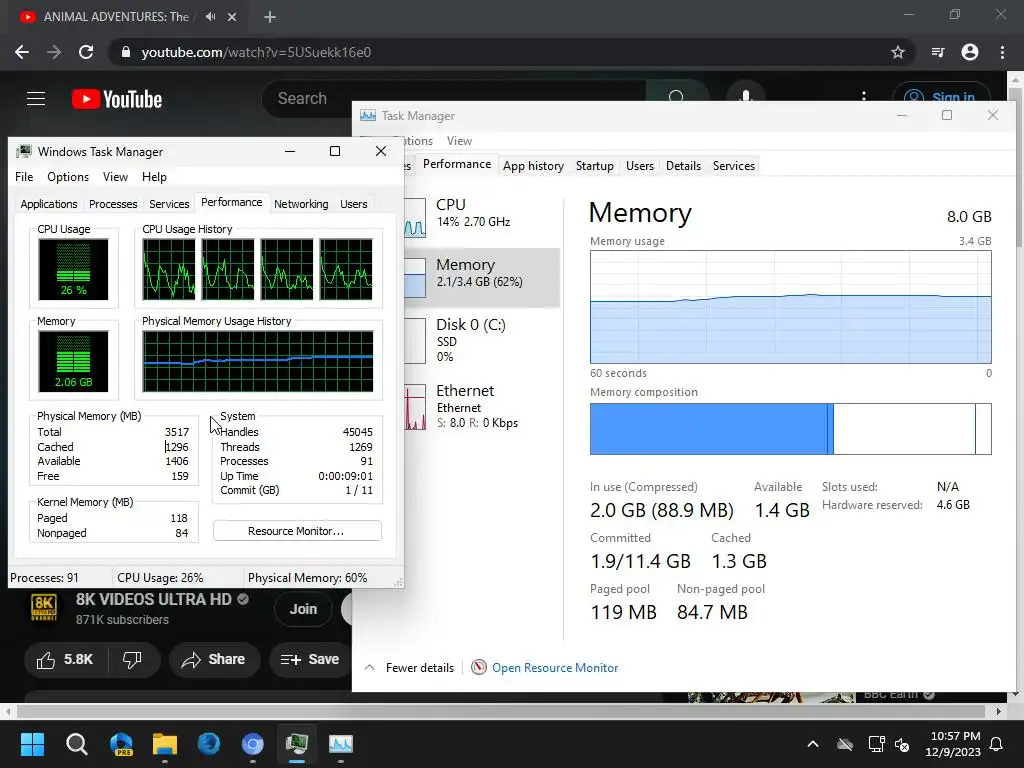Open Chrome profile avatar icon

tap(970, 52)
